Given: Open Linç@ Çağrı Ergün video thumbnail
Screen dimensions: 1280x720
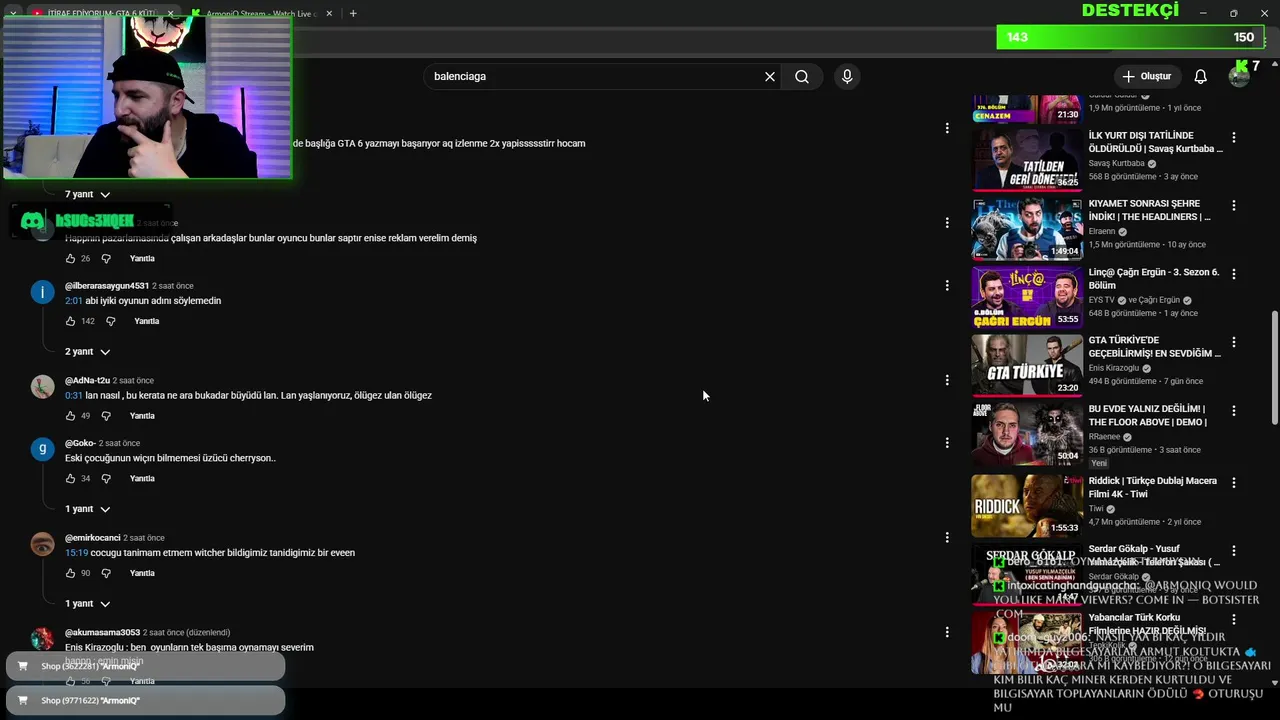Looking at the screenshot, I should (x=1026, y=297).
